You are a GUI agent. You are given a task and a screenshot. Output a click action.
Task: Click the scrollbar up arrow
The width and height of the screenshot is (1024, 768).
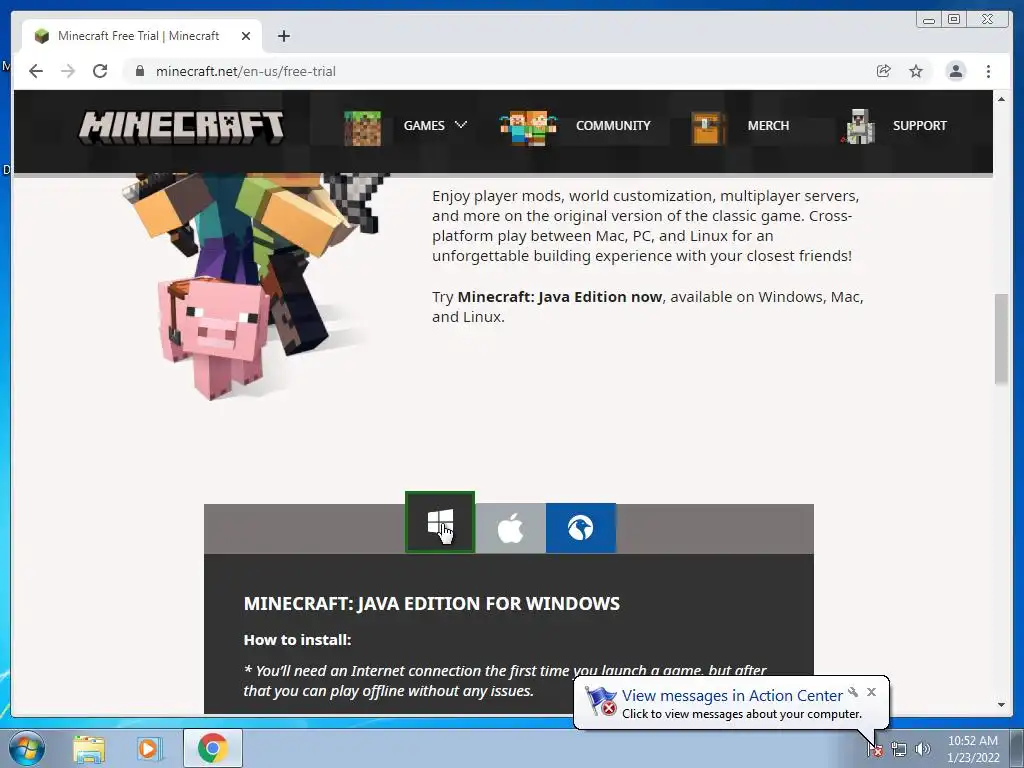(1001, 99)
